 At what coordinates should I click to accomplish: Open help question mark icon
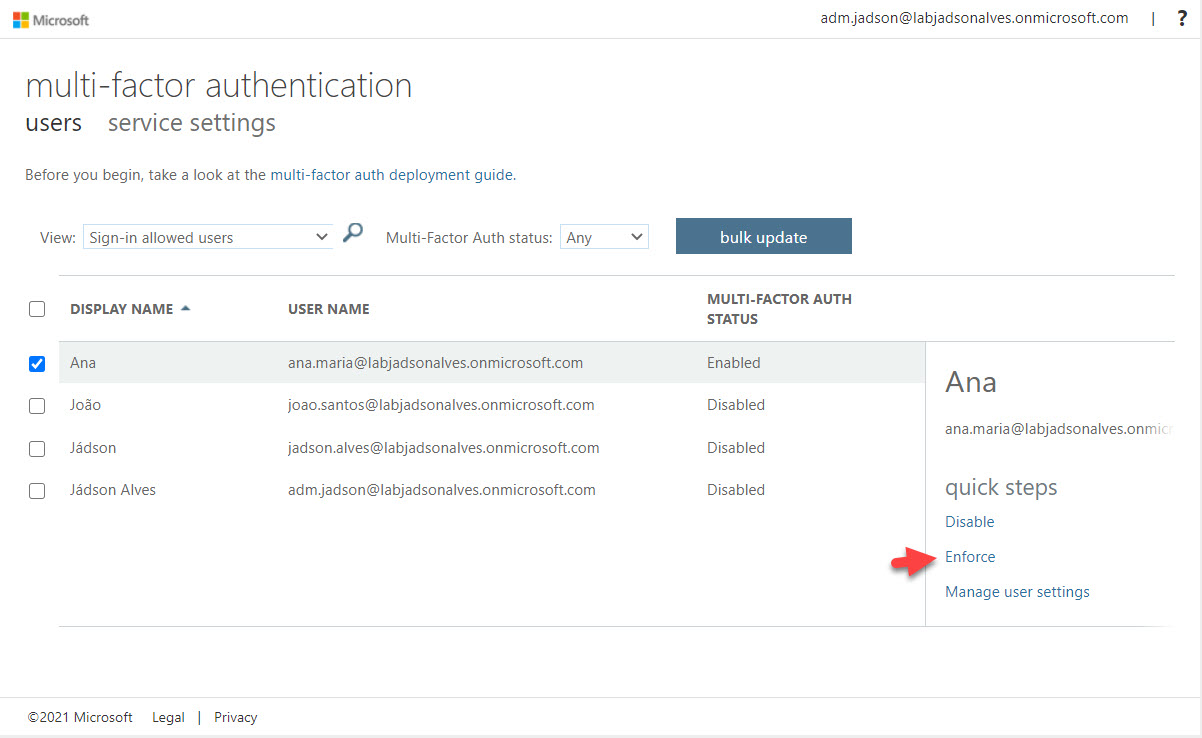(x=1181, y=18)
